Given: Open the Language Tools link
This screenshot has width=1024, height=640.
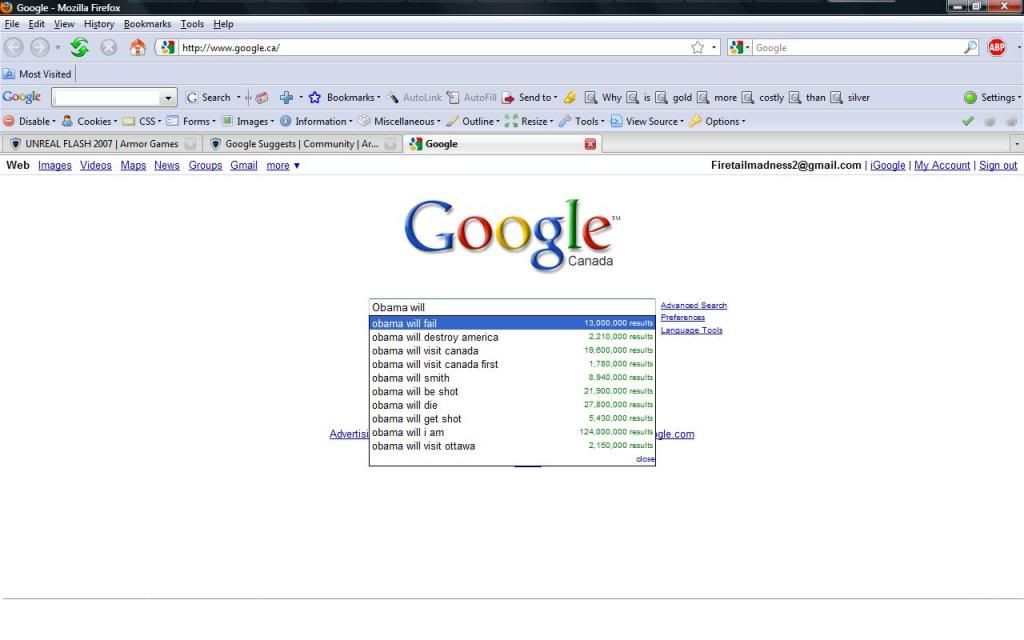Looking at the screenshot, I should coord(692,330).
